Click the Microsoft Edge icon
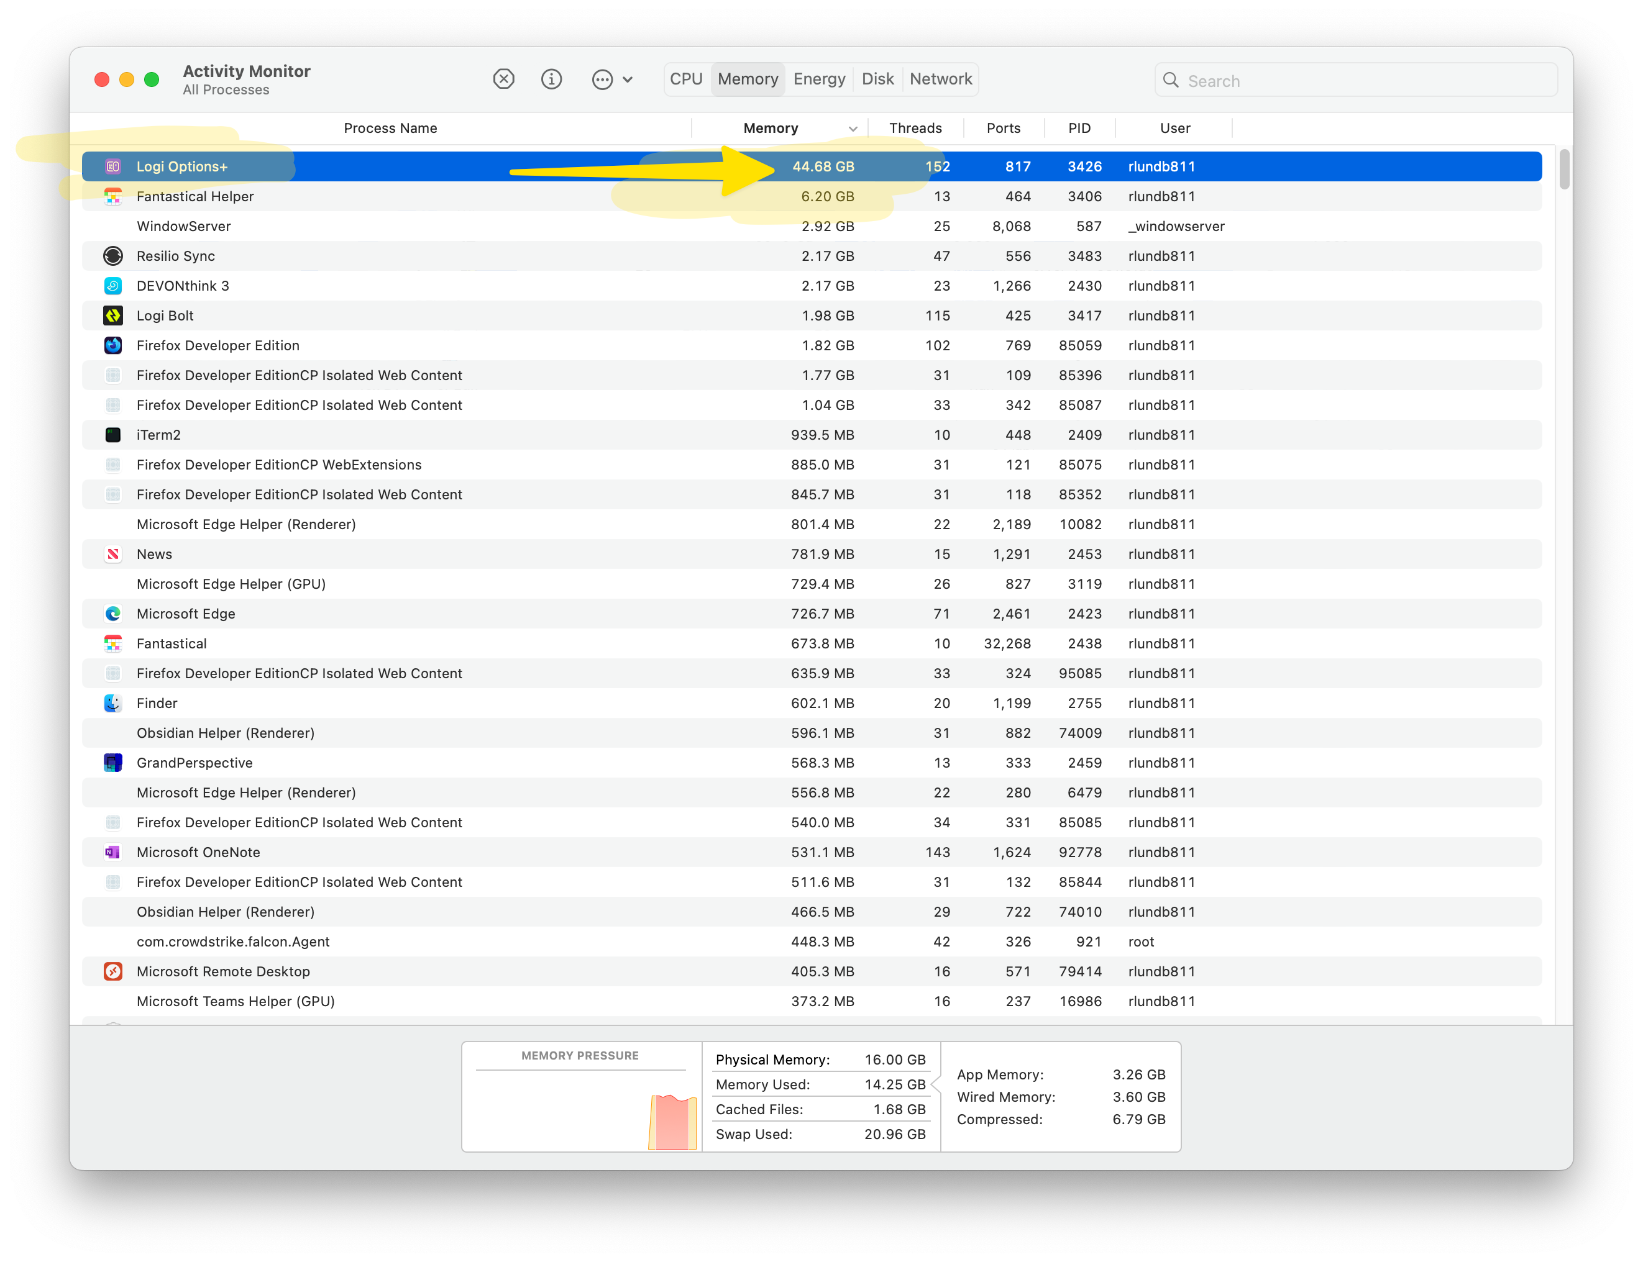The image size is (1643, 1262). 113,614
